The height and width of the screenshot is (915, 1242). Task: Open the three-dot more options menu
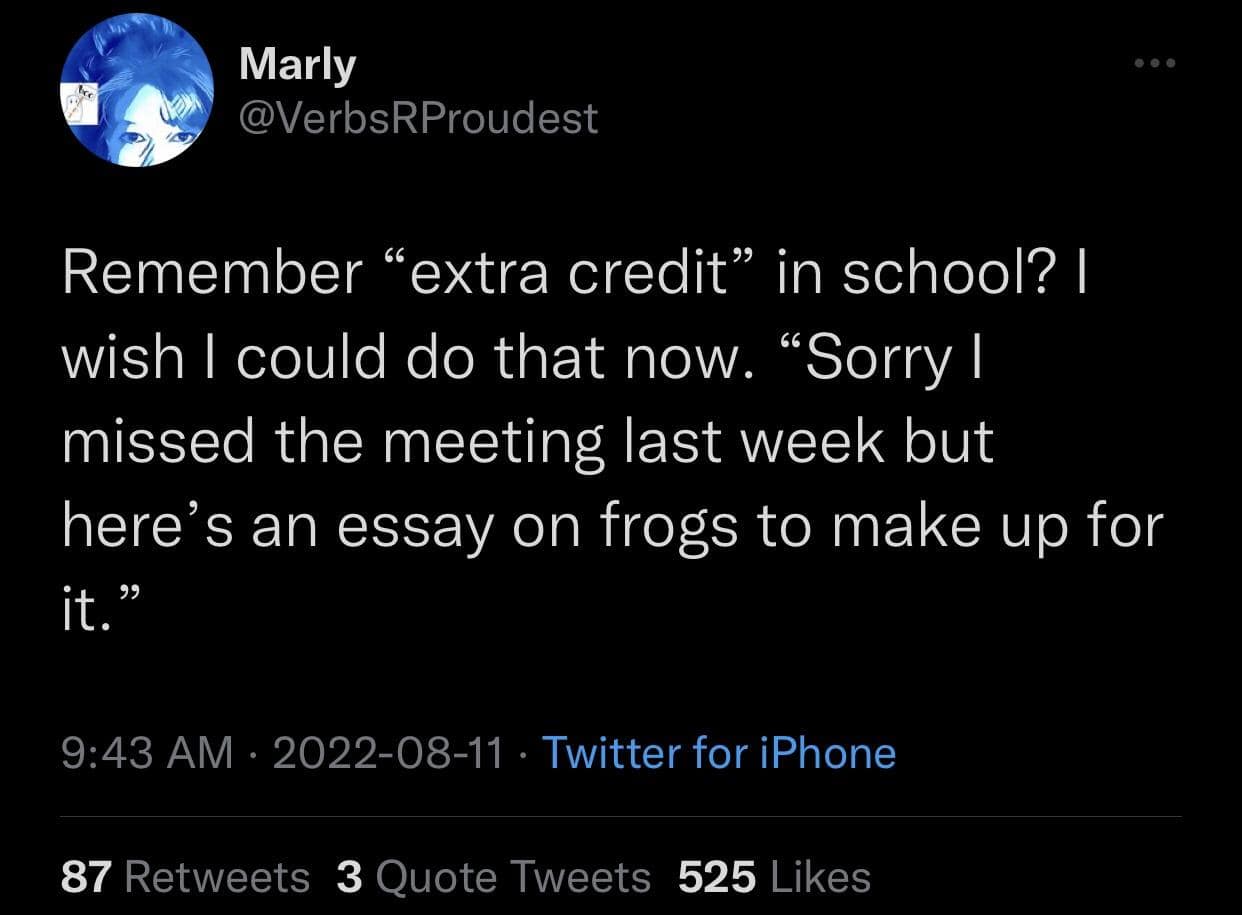[x=1157, y=62]
